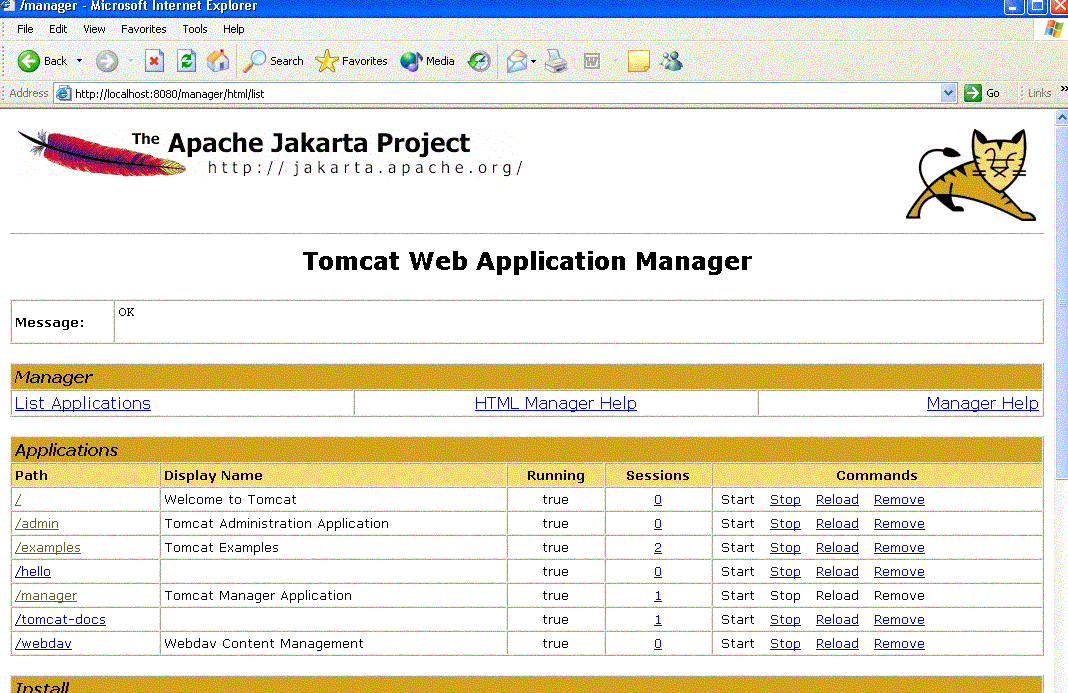1068x693 pixels.
Task: Open the View menu
Action: coord(94,29)
